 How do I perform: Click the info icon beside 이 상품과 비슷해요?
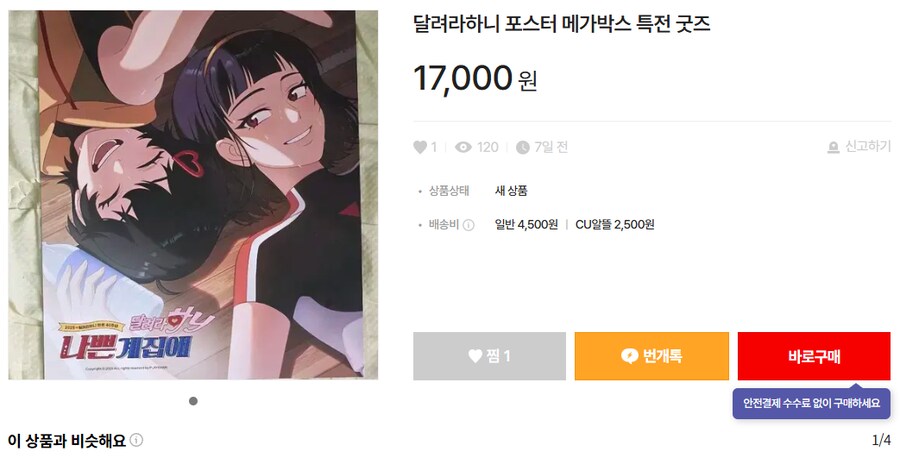tap(136, 440)
